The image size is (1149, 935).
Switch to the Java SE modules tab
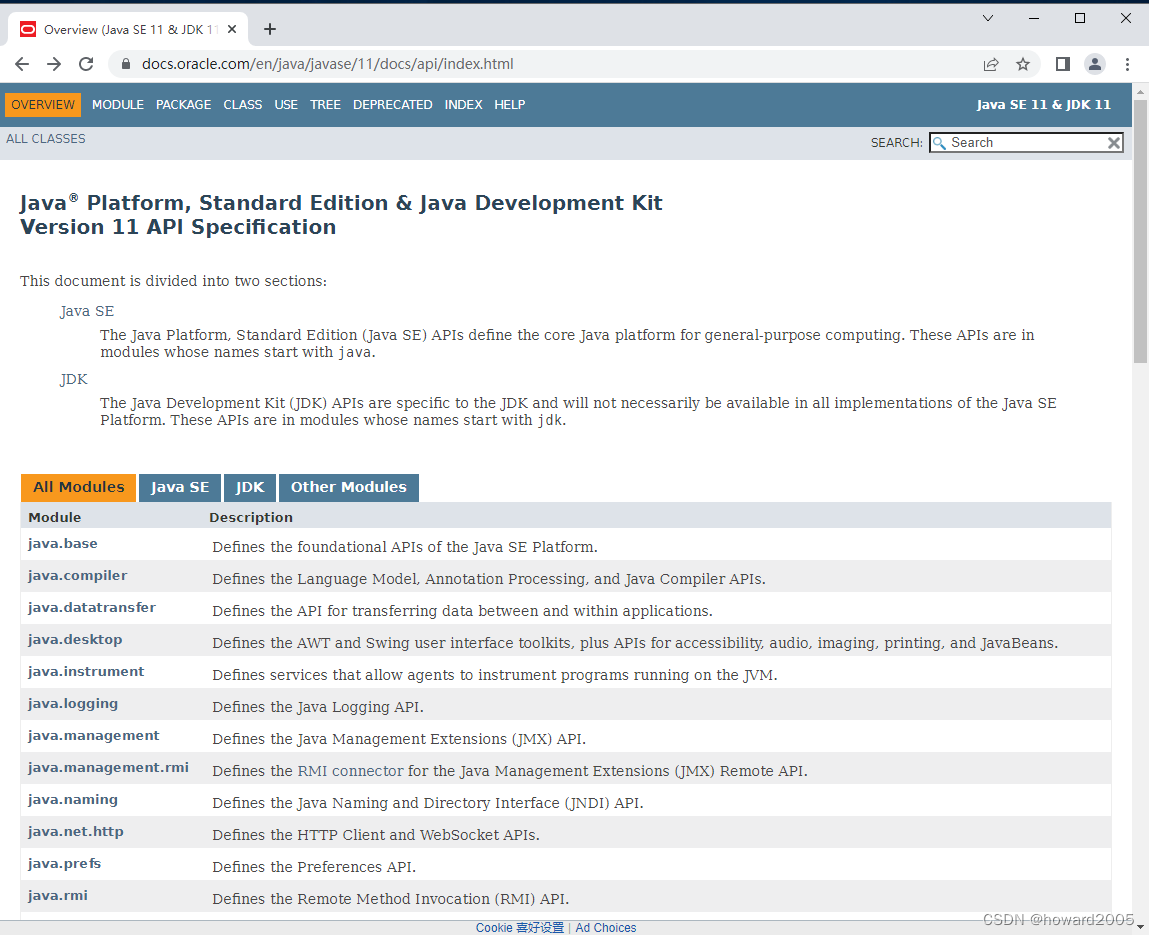coord(180,487)
